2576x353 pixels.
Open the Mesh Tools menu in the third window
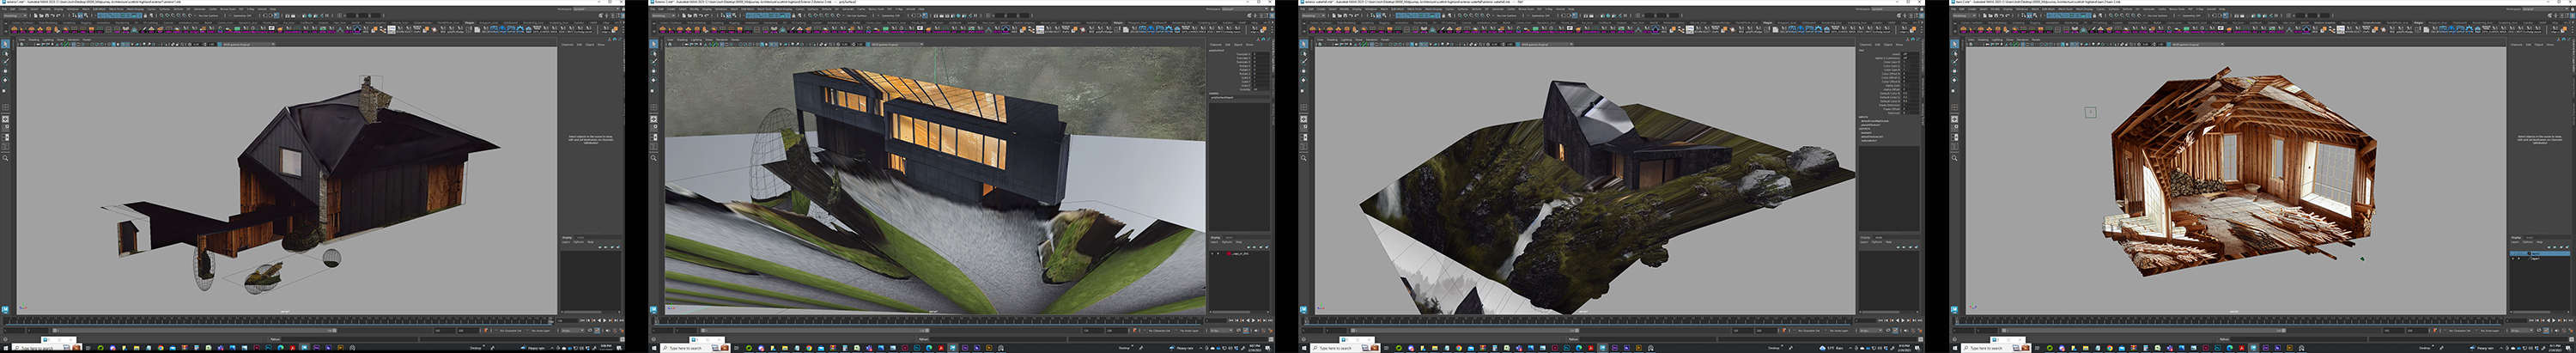coord(1413,9)
